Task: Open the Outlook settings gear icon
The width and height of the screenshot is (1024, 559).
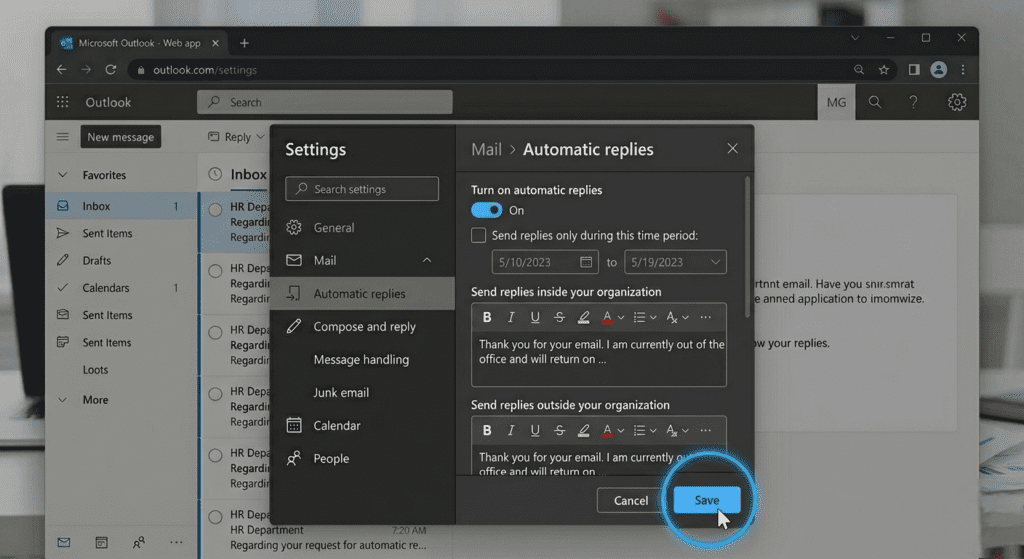Action: [x=957, y=102]
